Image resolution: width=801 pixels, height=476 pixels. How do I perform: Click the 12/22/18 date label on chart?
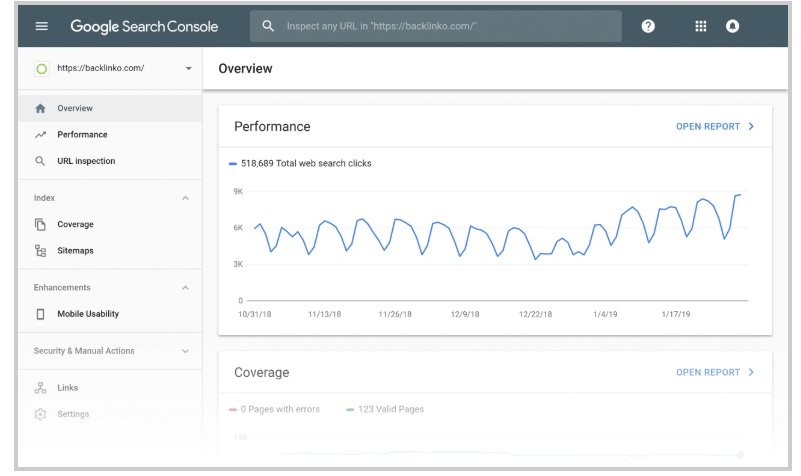coord(535,314)
